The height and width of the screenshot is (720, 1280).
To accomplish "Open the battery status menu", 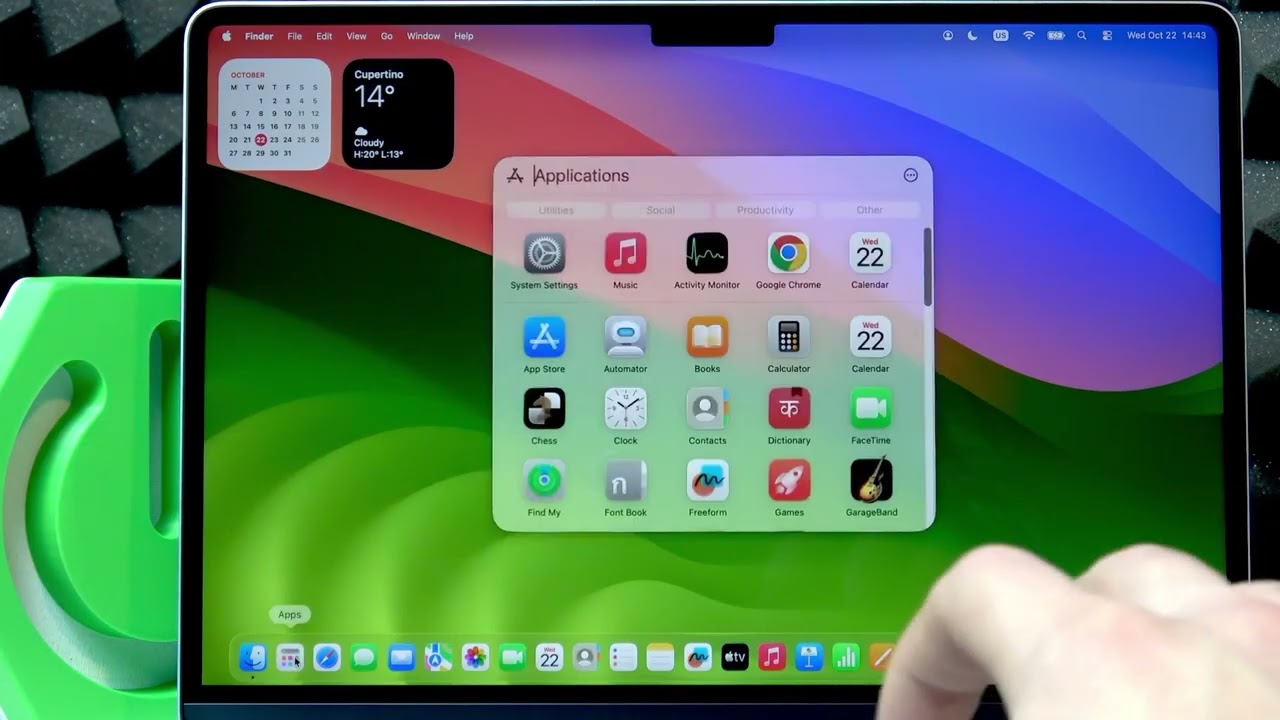I will (x=1056, y=36).
